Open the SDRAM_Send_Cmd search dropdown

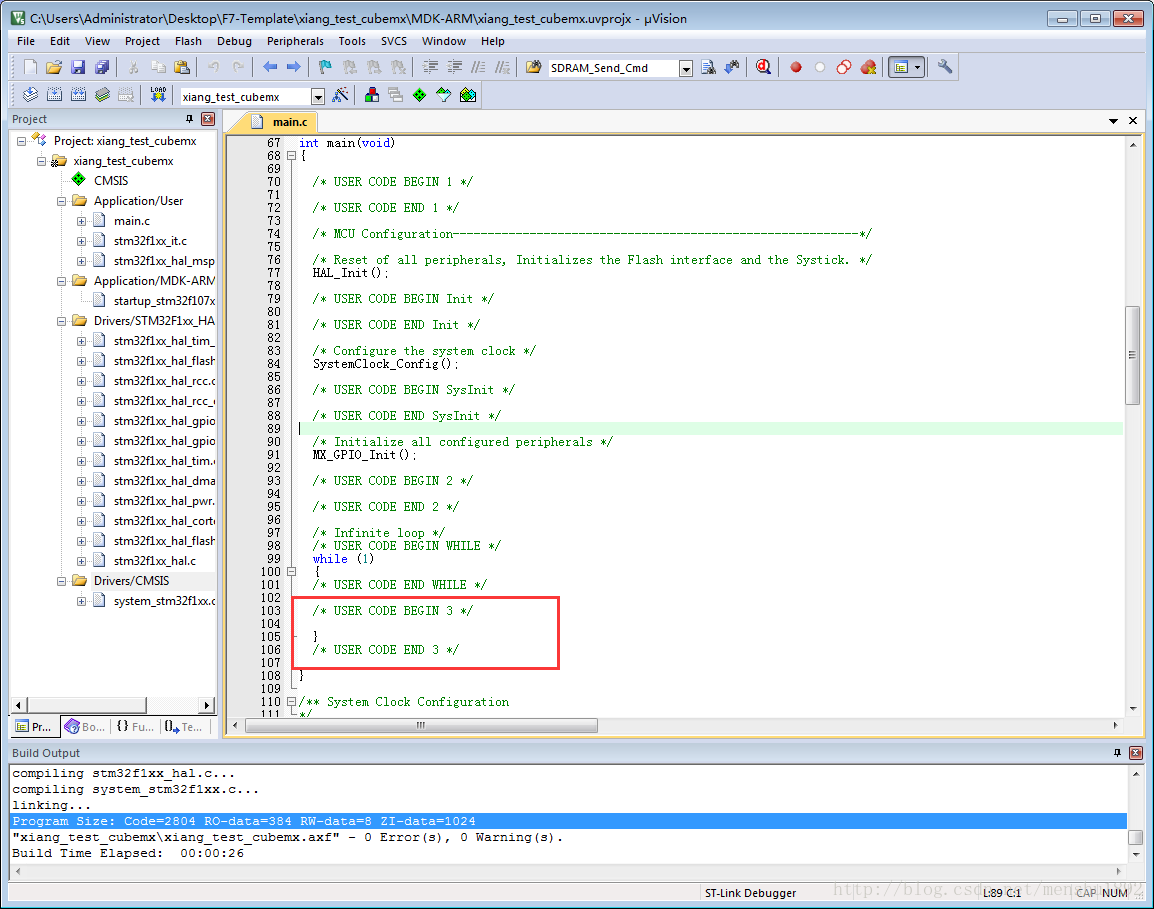pos(686,68)
